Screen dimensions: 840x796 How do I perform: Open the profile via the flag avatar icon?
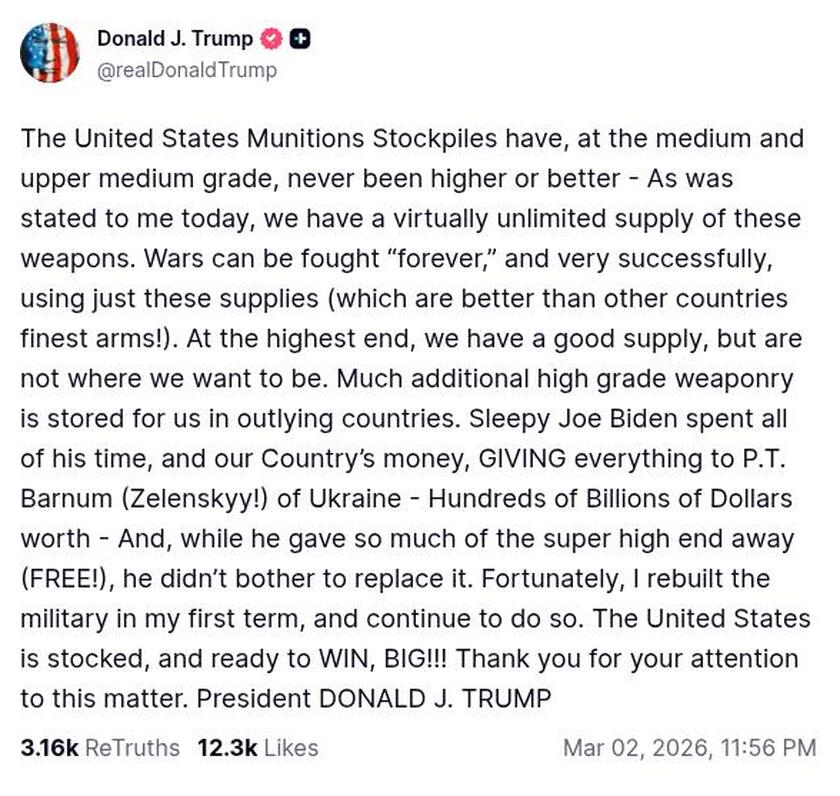tap(52, 51)
